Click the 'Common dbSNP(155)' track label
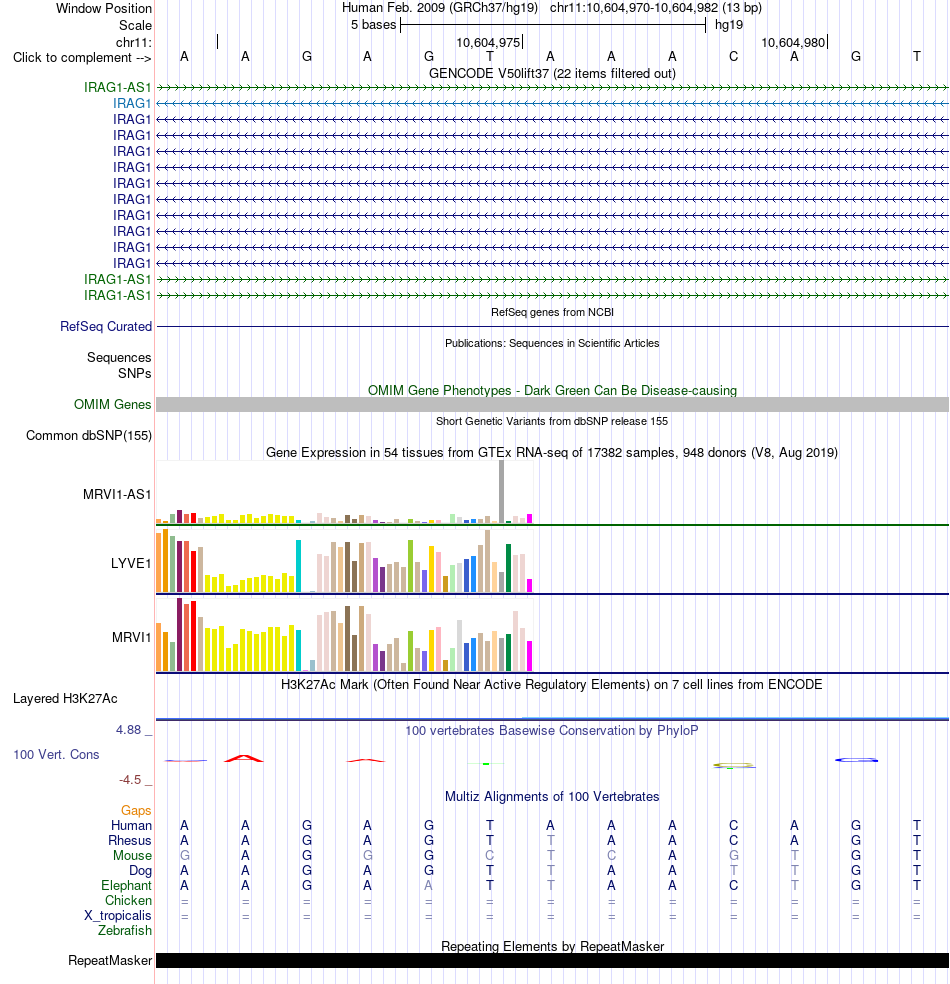The height and width of the screenshot is (984, 950). [x=88, y=436]
